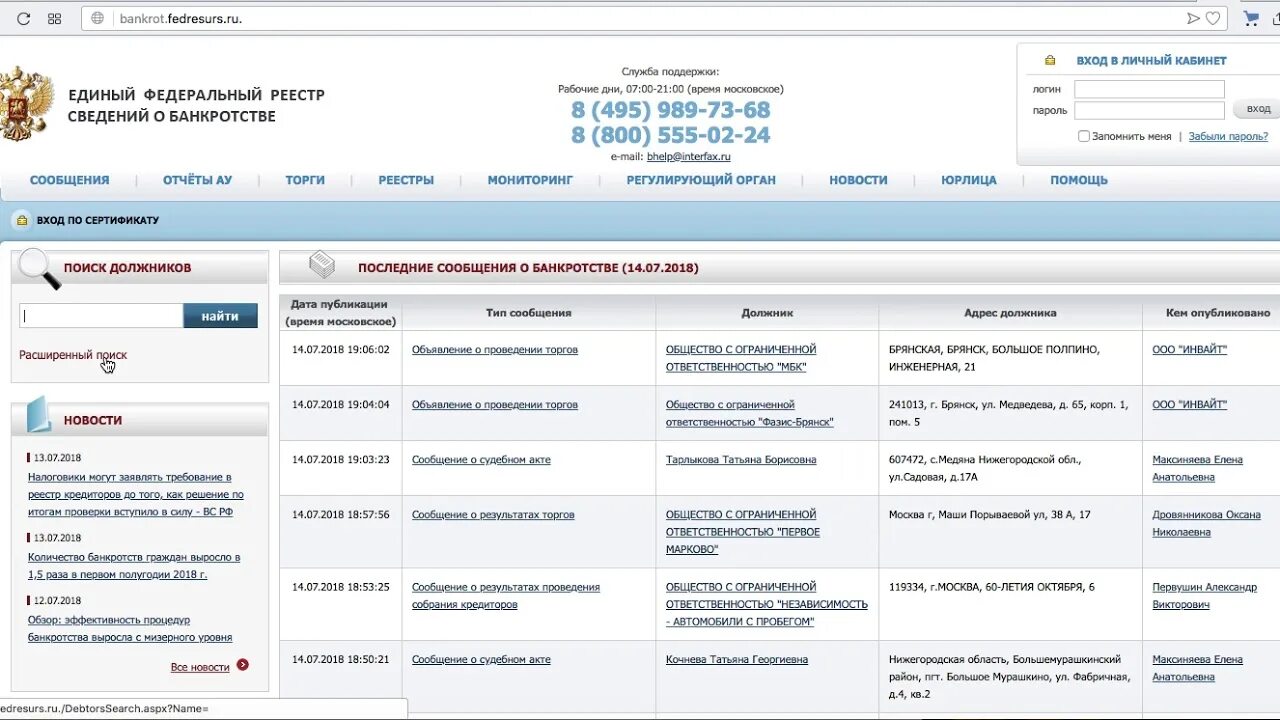
Task: Open news about Налоговики могут заявлять требование
Action: point(136,494)
